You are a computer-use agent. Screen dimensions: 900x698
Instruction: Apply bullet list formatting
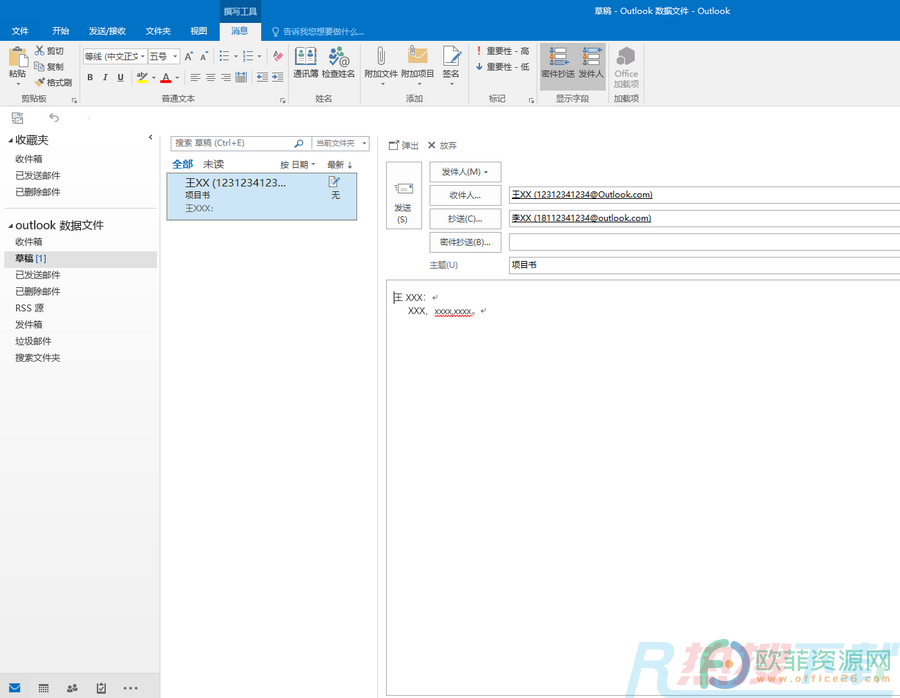coord(224,56)
